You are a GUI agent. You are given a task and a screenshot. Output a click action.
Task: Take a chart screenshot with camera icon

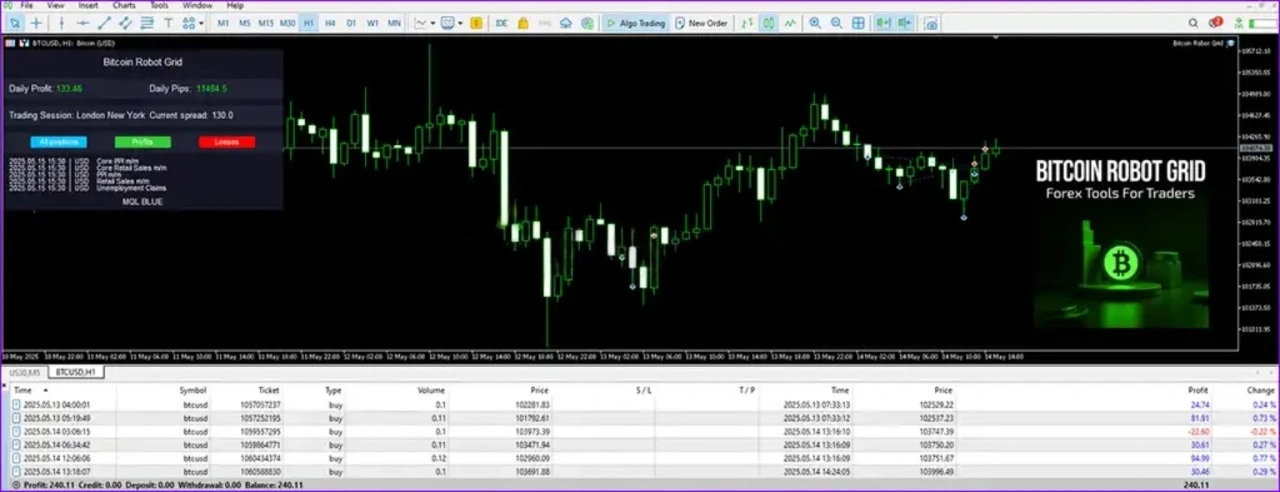tap(932, 23)
